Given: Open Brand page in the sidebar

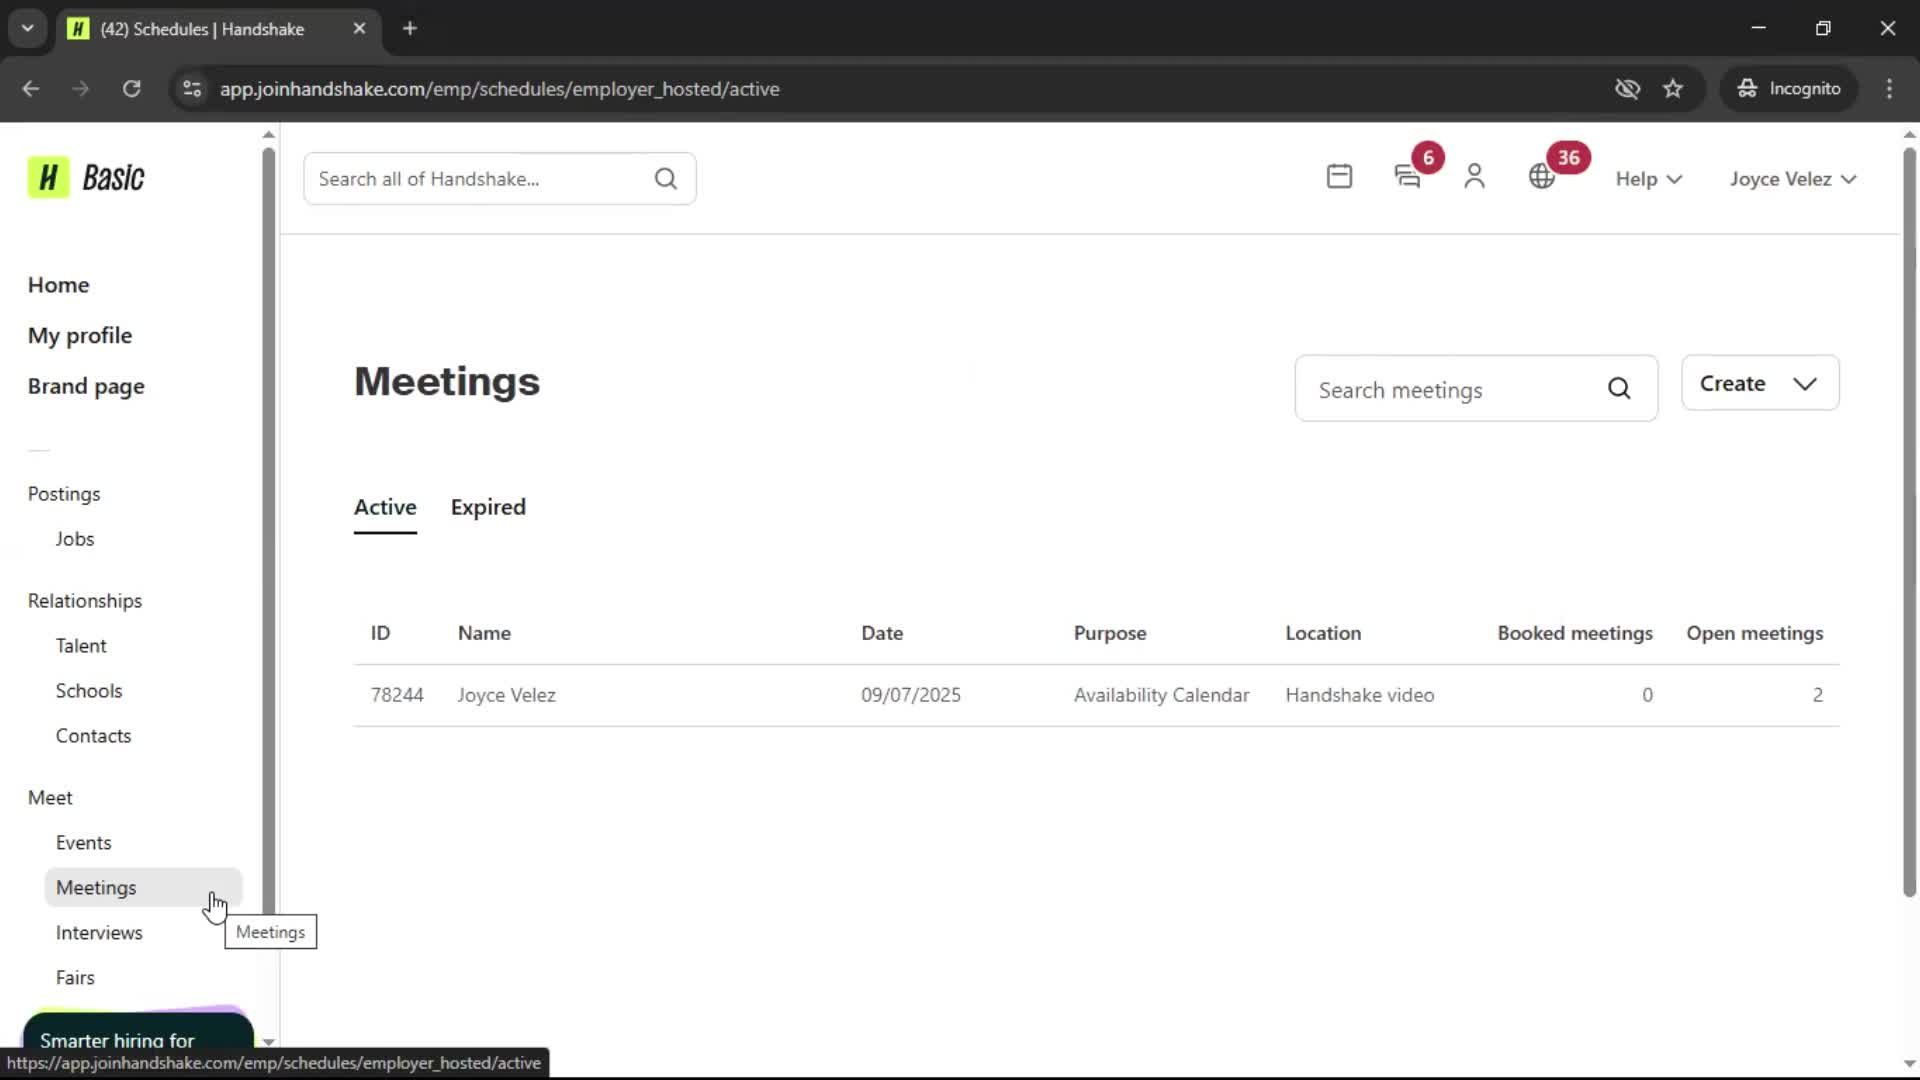Looking at the screenshot, I should pos(86,387).
